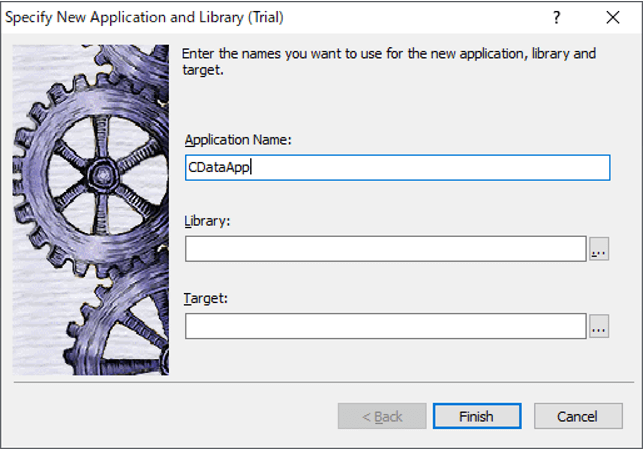
Task: Click the disabled Back button
Action: pos(382,416)
